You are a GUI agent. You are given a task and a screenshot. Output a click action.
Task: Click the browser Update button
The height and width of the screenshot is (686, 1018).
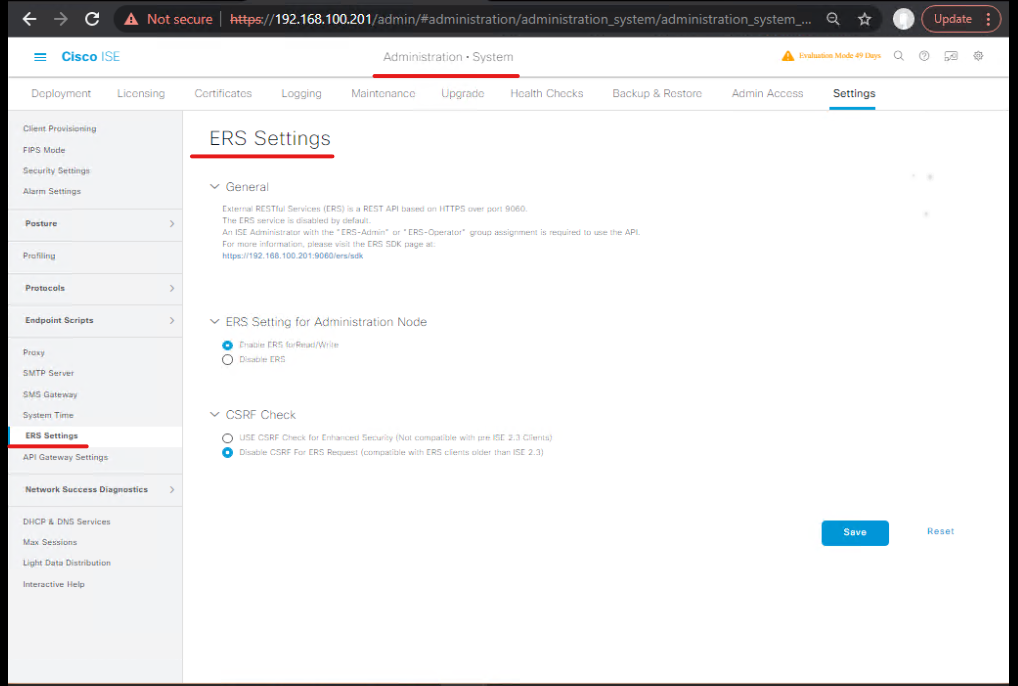click(952, 19)
